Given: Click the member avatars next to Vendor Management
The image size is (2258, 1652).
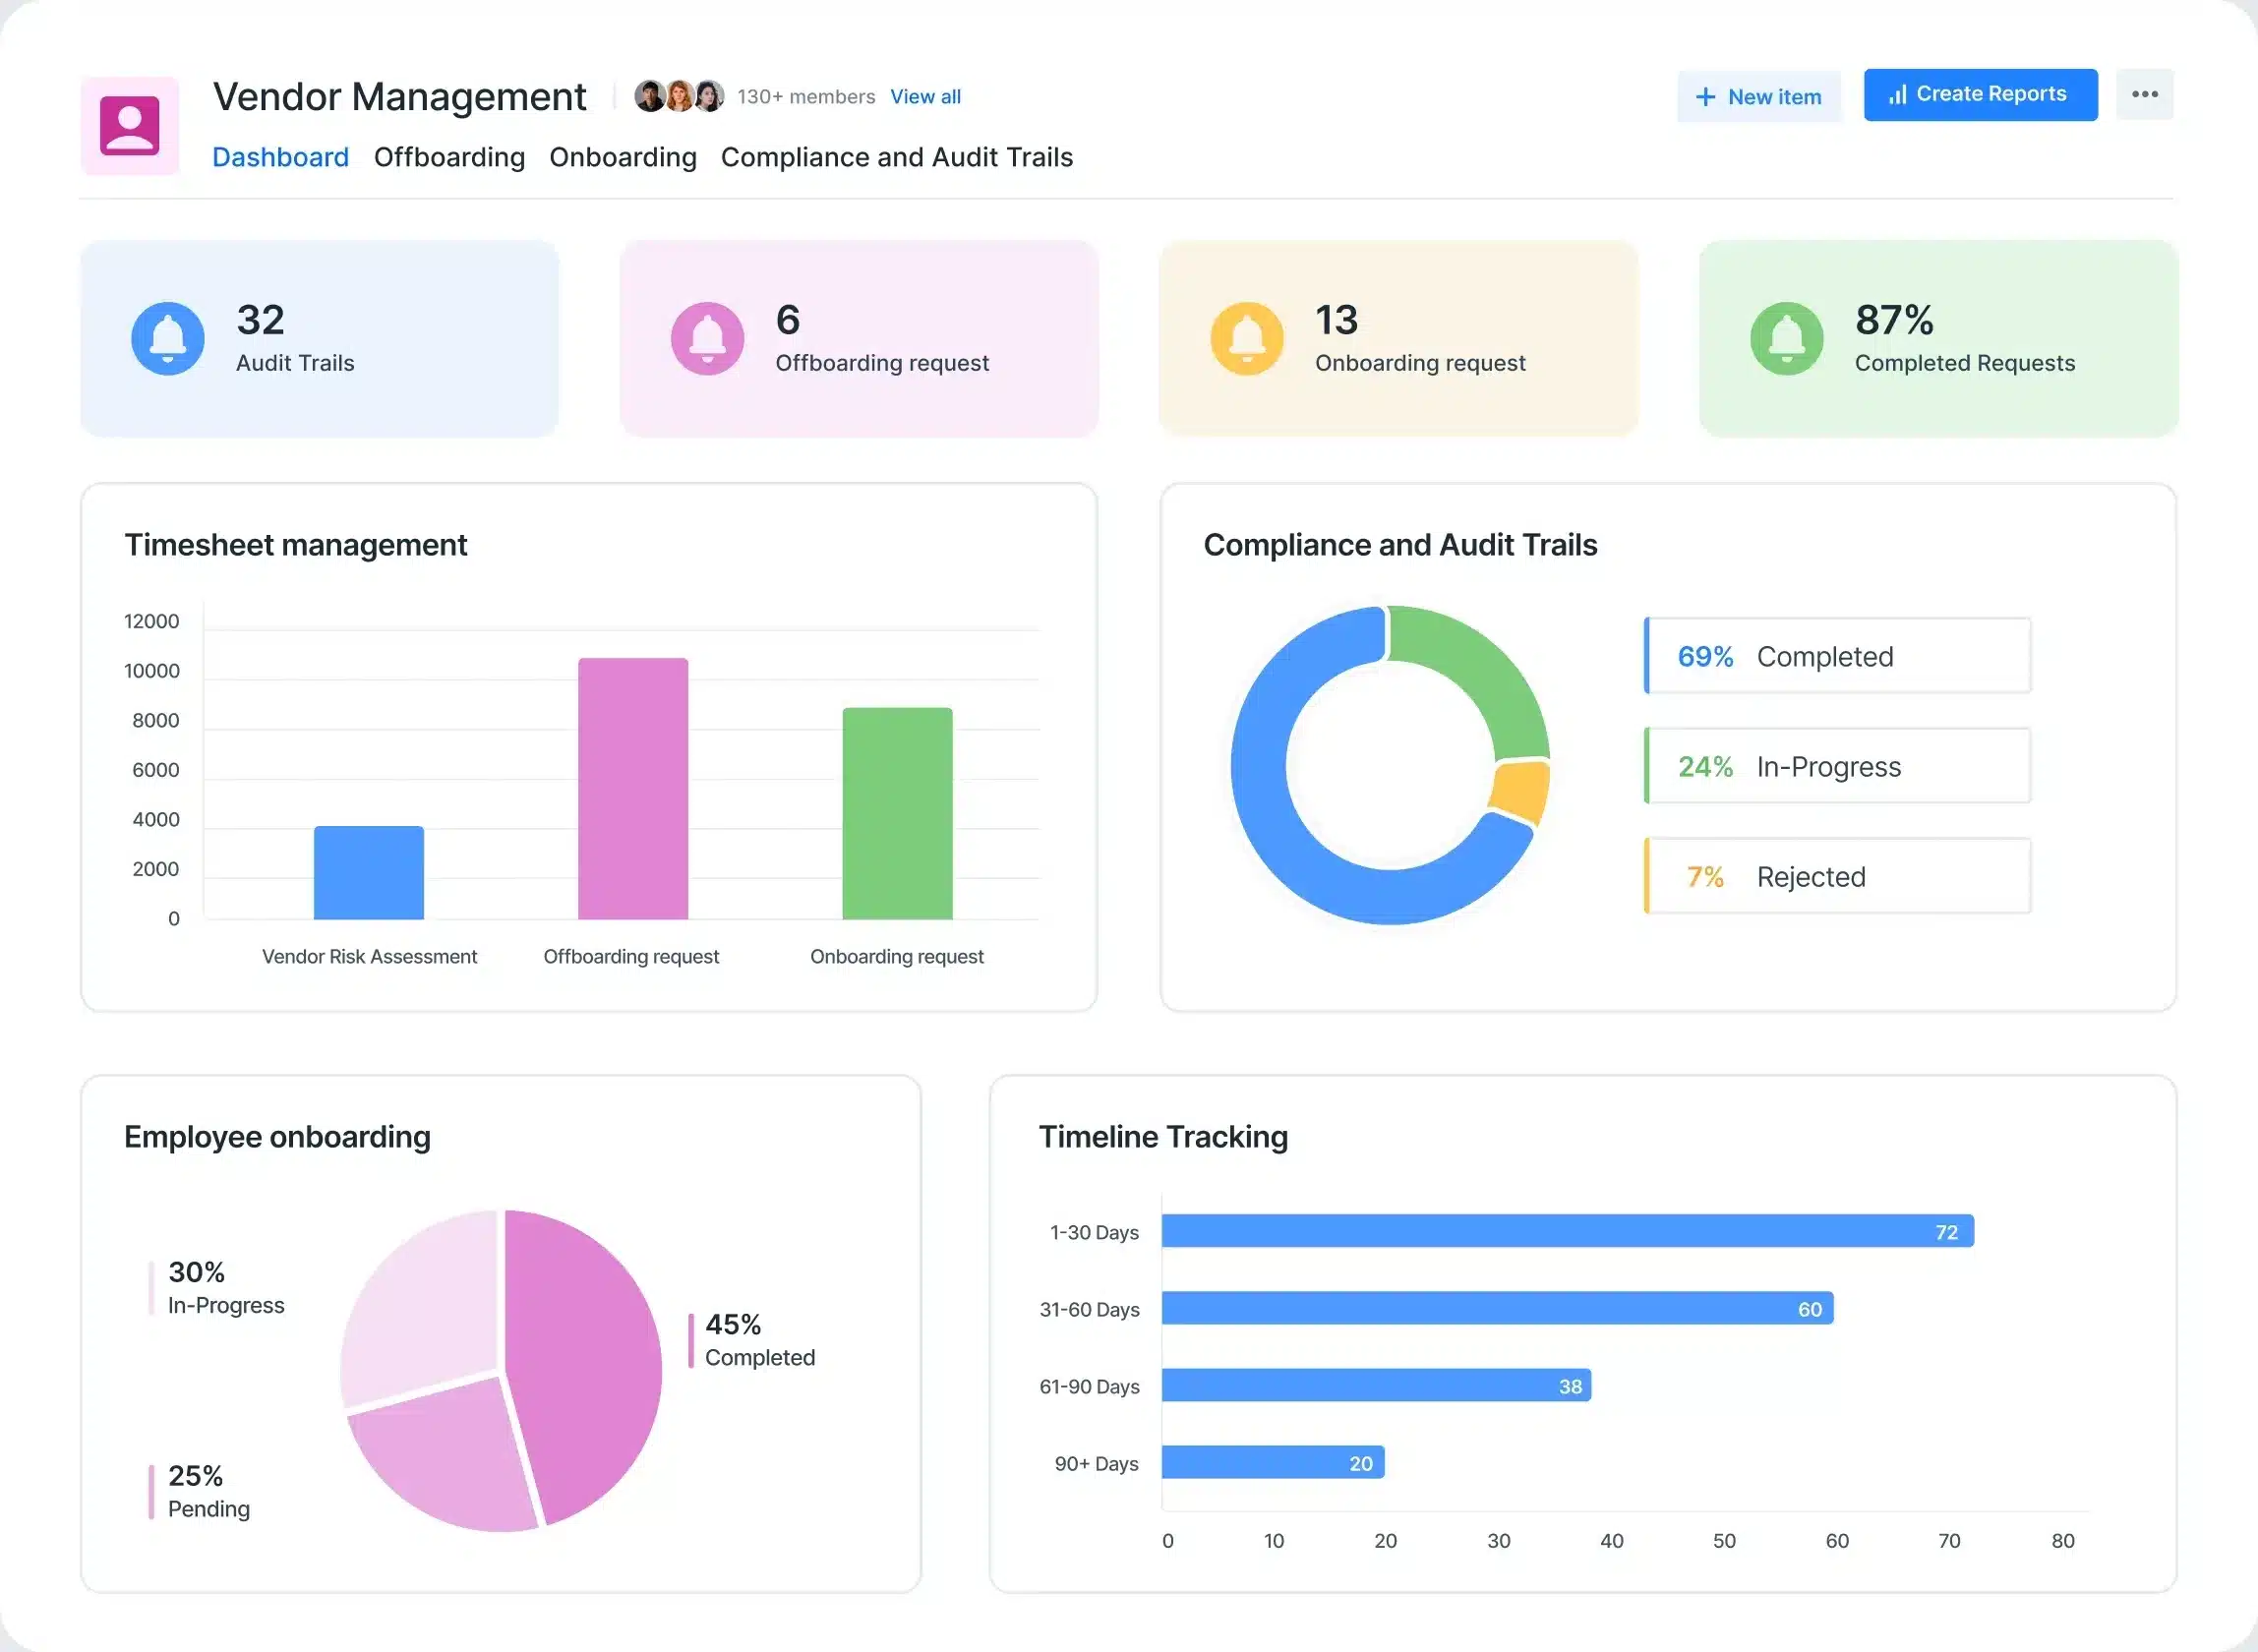Looking at the screenshot, I should [680, 94].
